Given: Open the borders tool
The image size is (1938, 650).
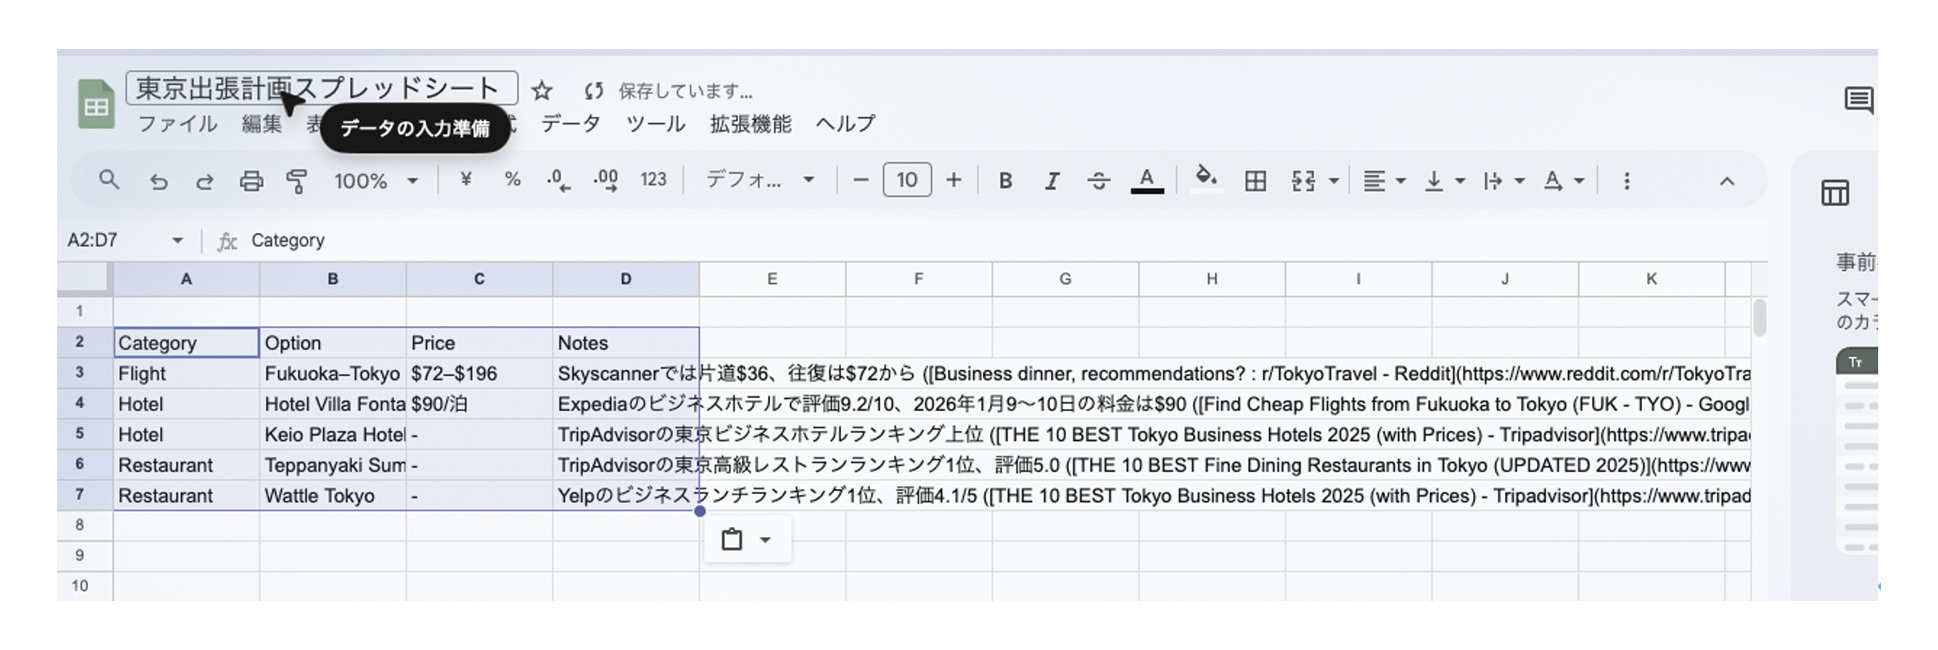Looking at the screenshot, I should pyautogui.click(x=1255, y=181).
